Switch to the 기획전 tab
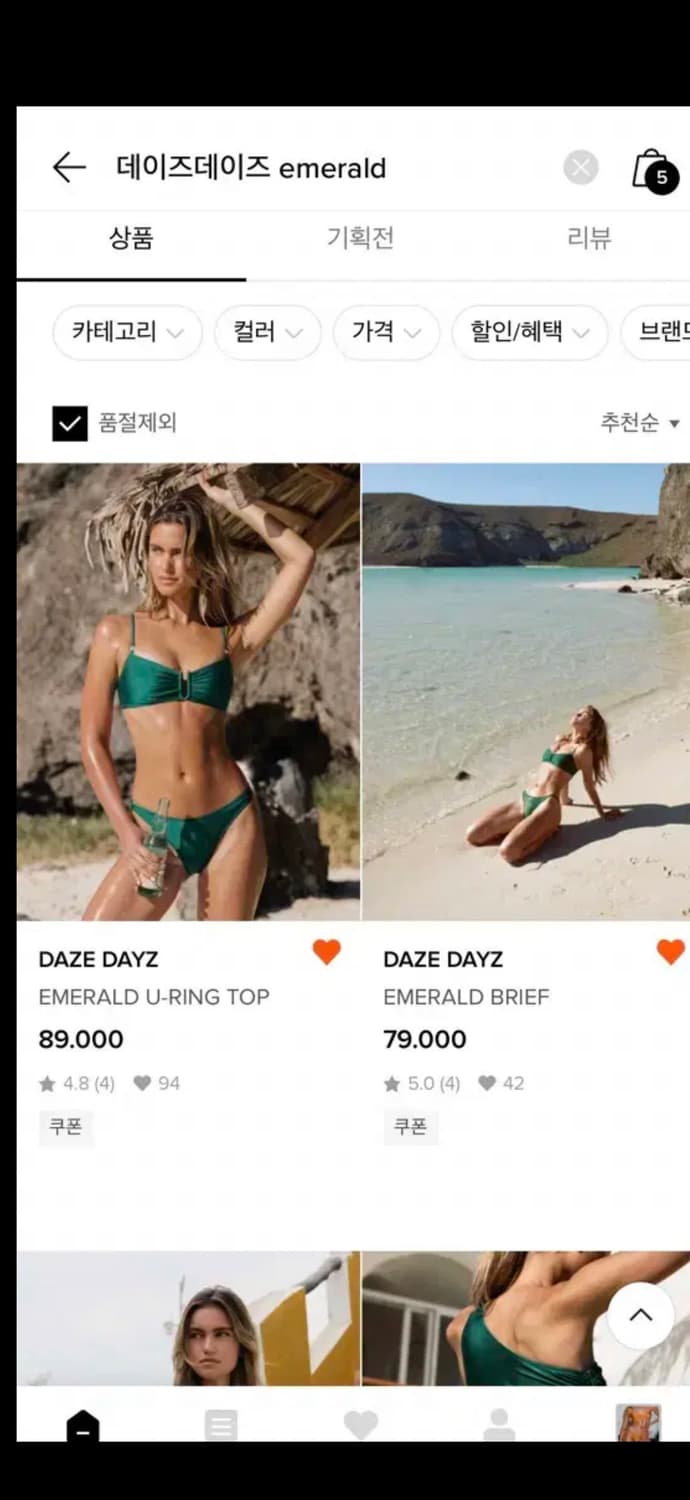Viewport: 690px width, 1500px height. [360, 238]
